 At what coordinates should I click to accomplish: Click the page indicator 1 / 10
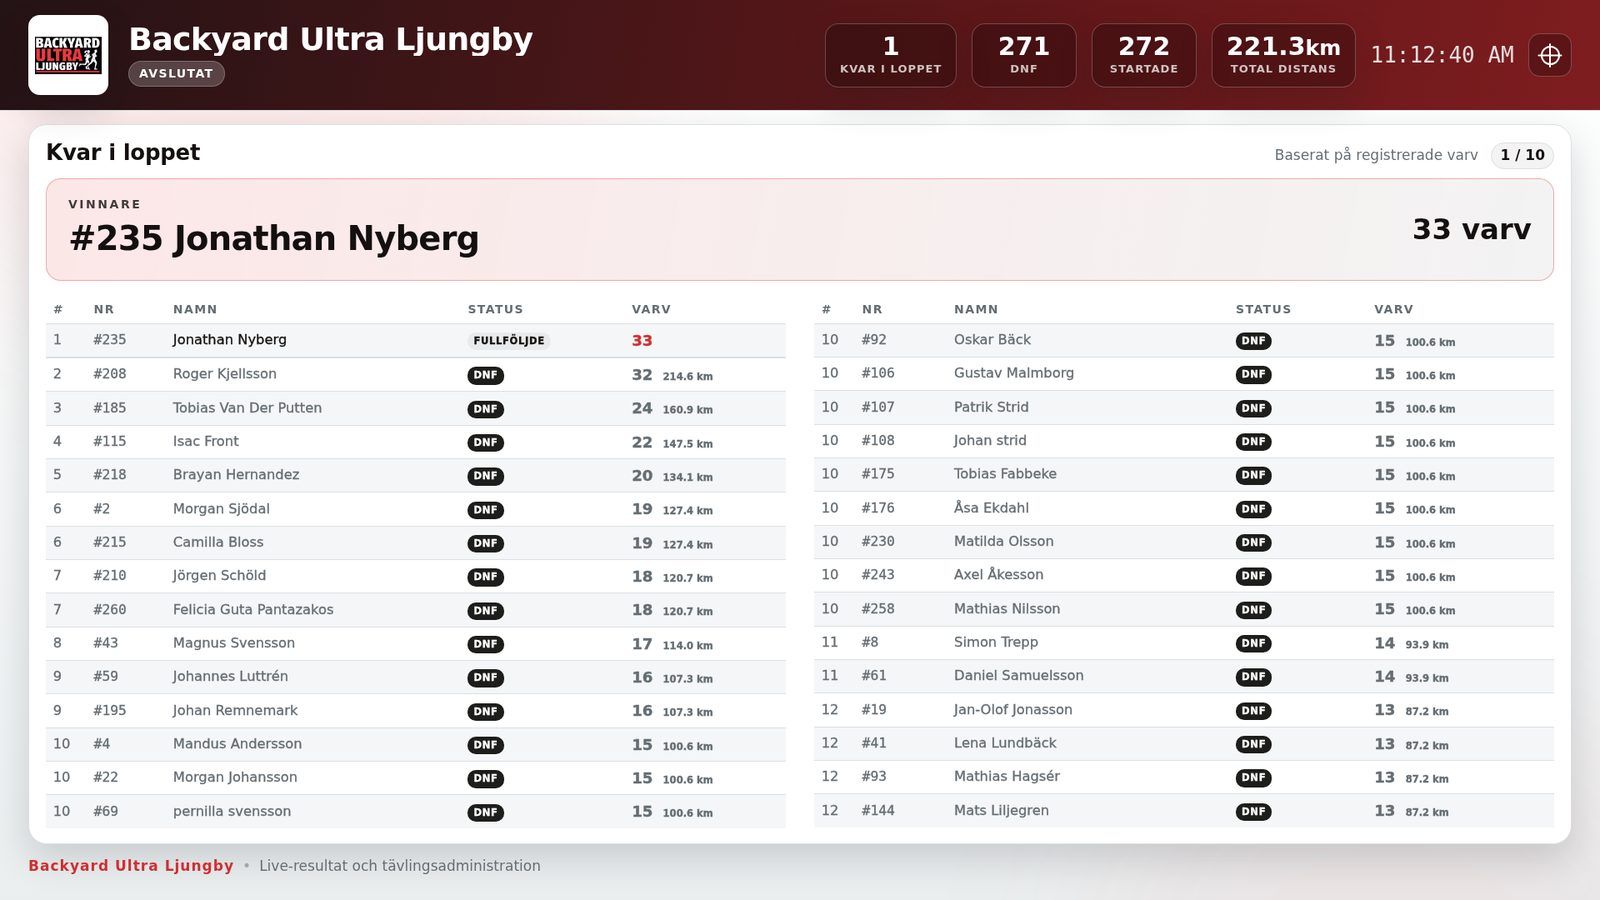1522,155
